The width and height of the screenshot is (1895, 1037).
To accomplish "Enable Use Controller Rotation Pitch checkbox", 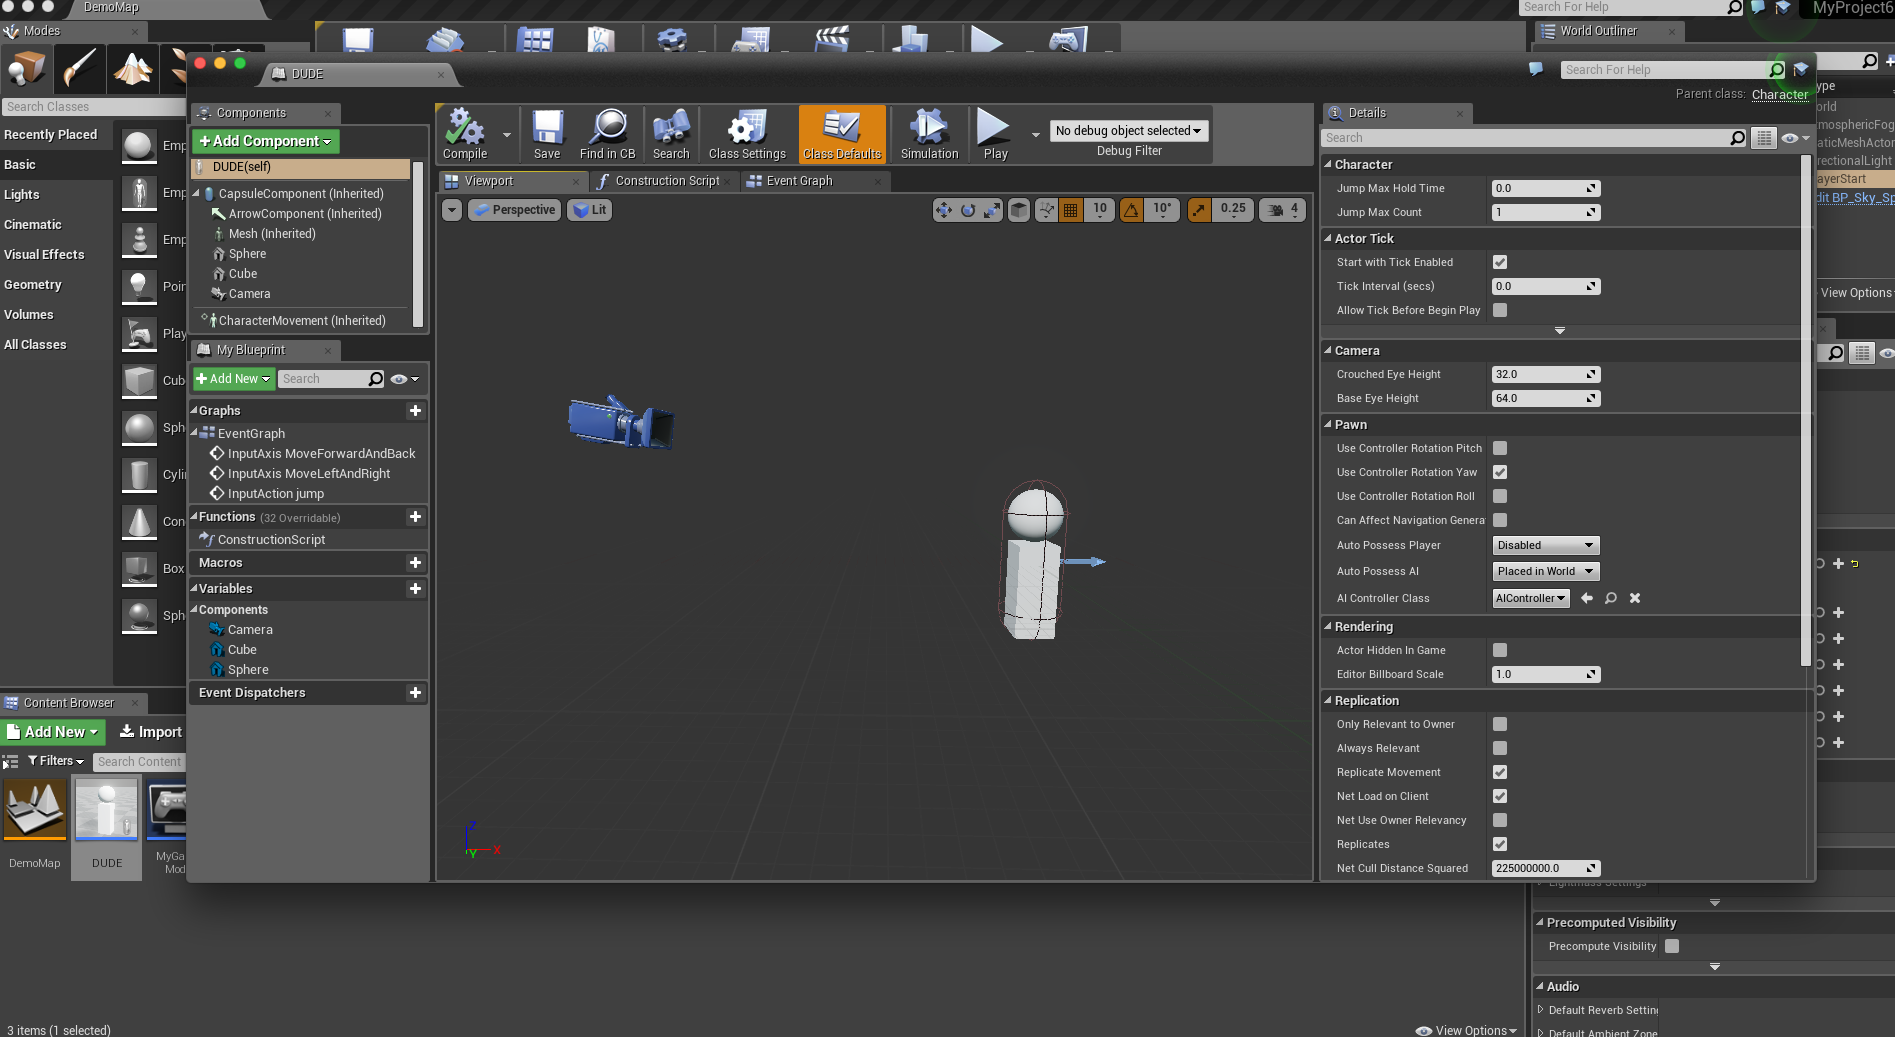I will (1500, 448).
